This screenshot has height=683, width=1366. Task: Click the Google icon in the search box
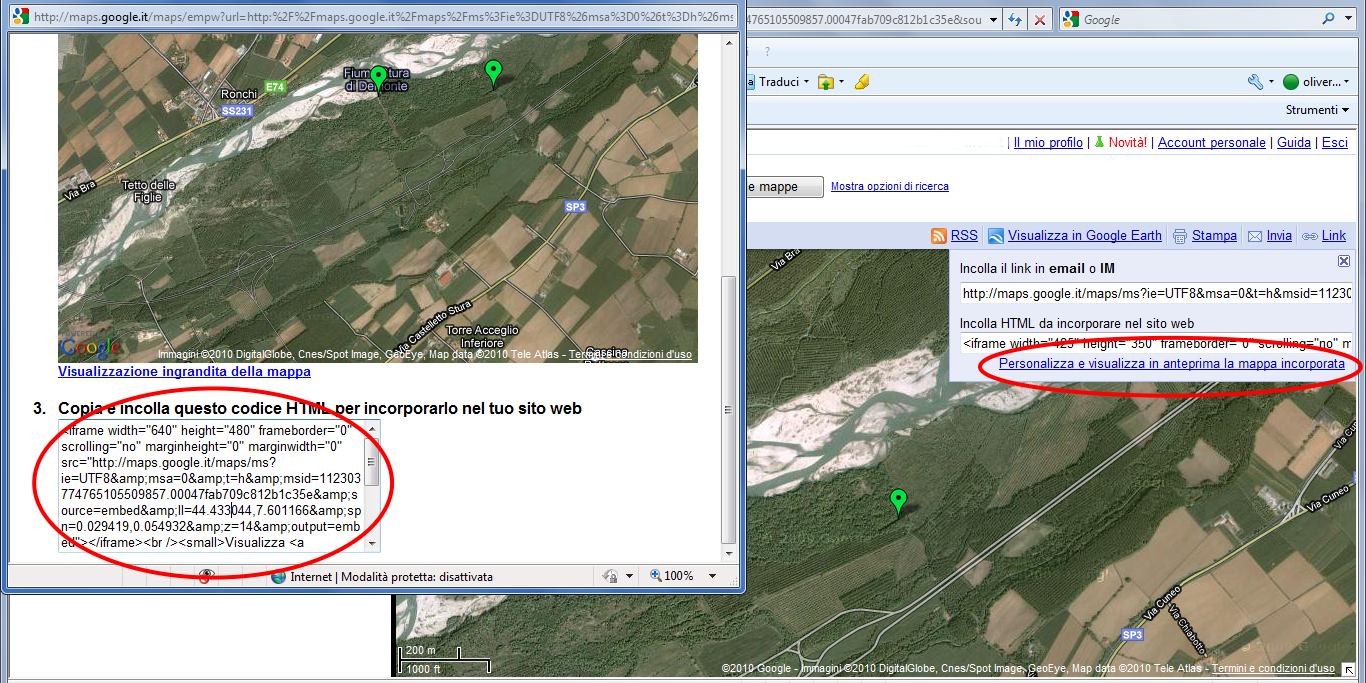(x=1070, y=19)
